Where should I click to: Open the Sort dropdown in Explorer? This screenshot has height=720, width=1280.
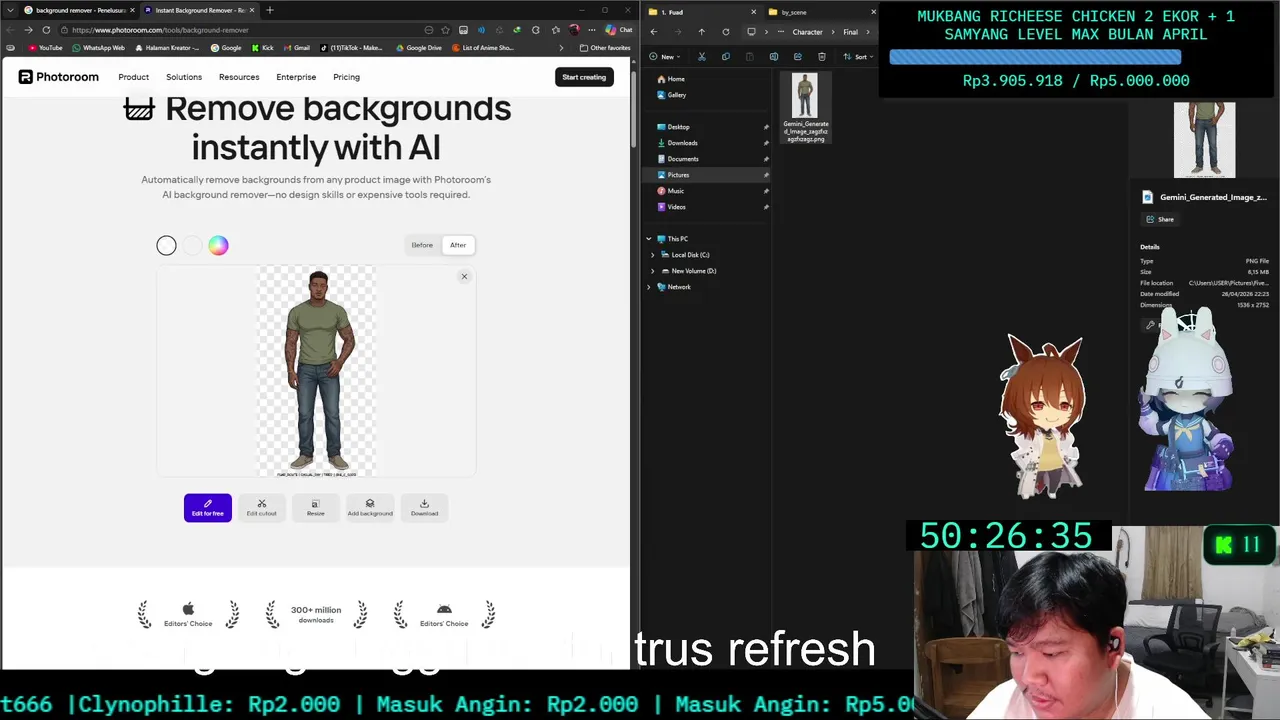click(x=857, y=56)
